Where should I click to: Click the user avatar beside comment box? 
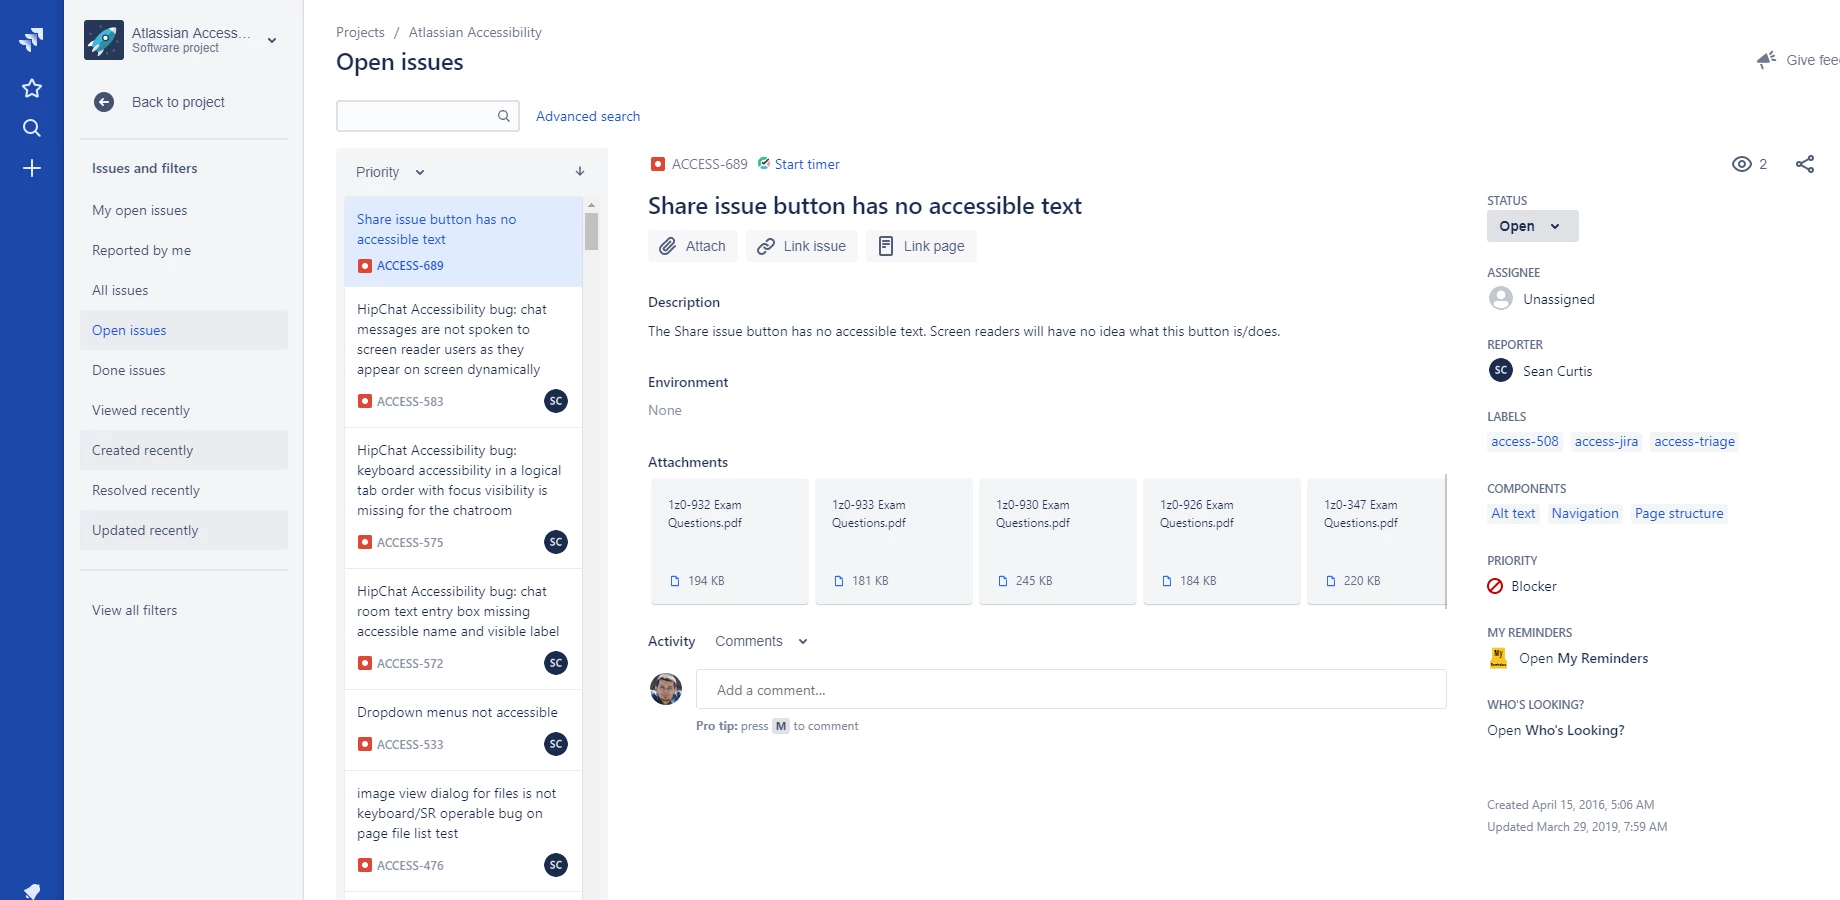pos(666,689)
